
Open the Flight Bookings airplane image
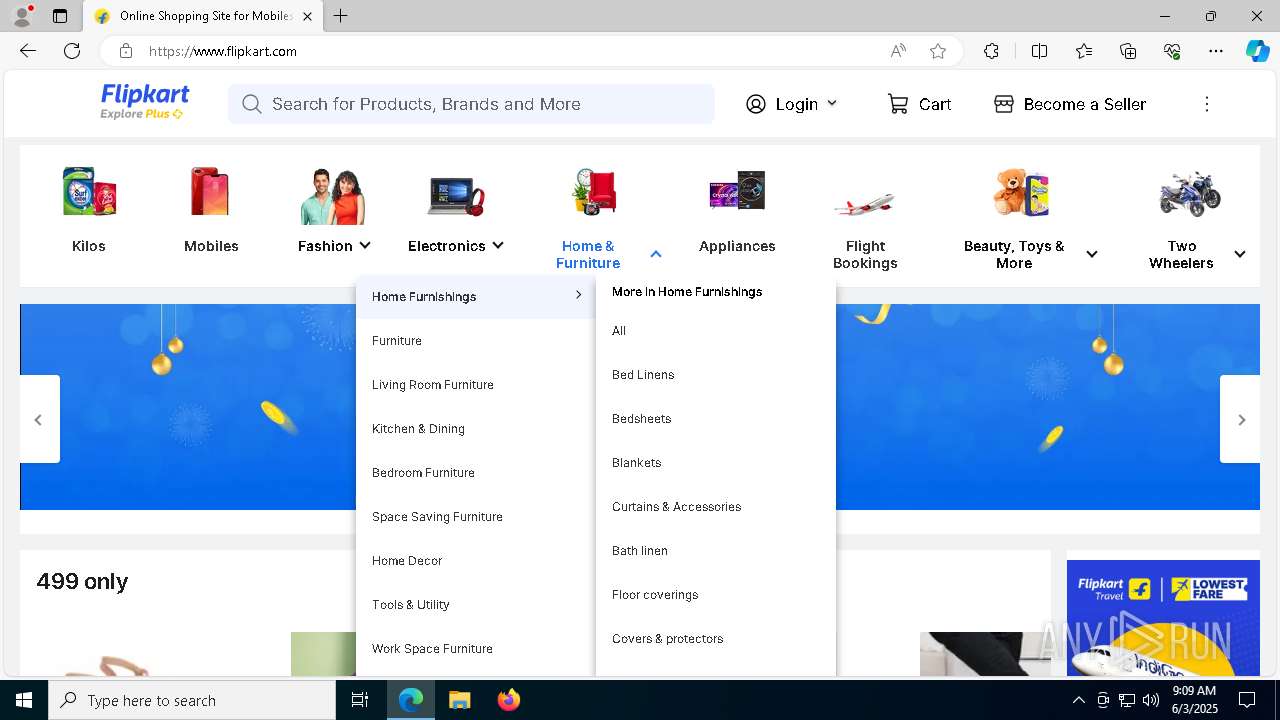865,203
